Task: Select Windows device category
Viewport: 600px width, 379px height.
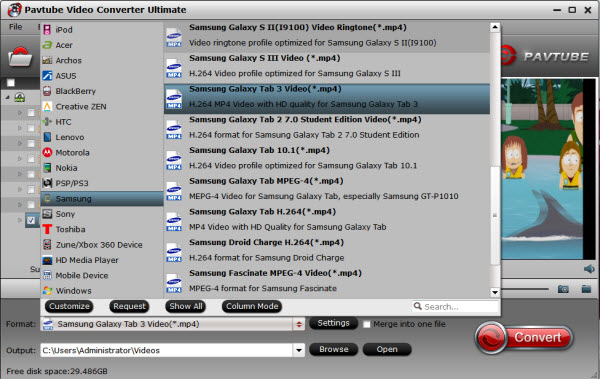Action: (x=102, y=290)
